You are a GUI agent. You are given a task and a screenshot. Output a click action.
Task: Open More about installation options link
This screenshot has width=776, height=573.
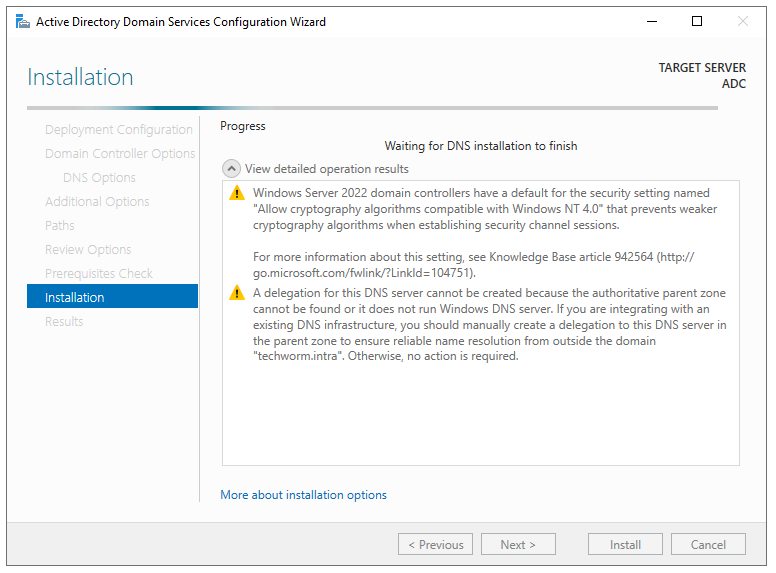click(x=303, y=495)
